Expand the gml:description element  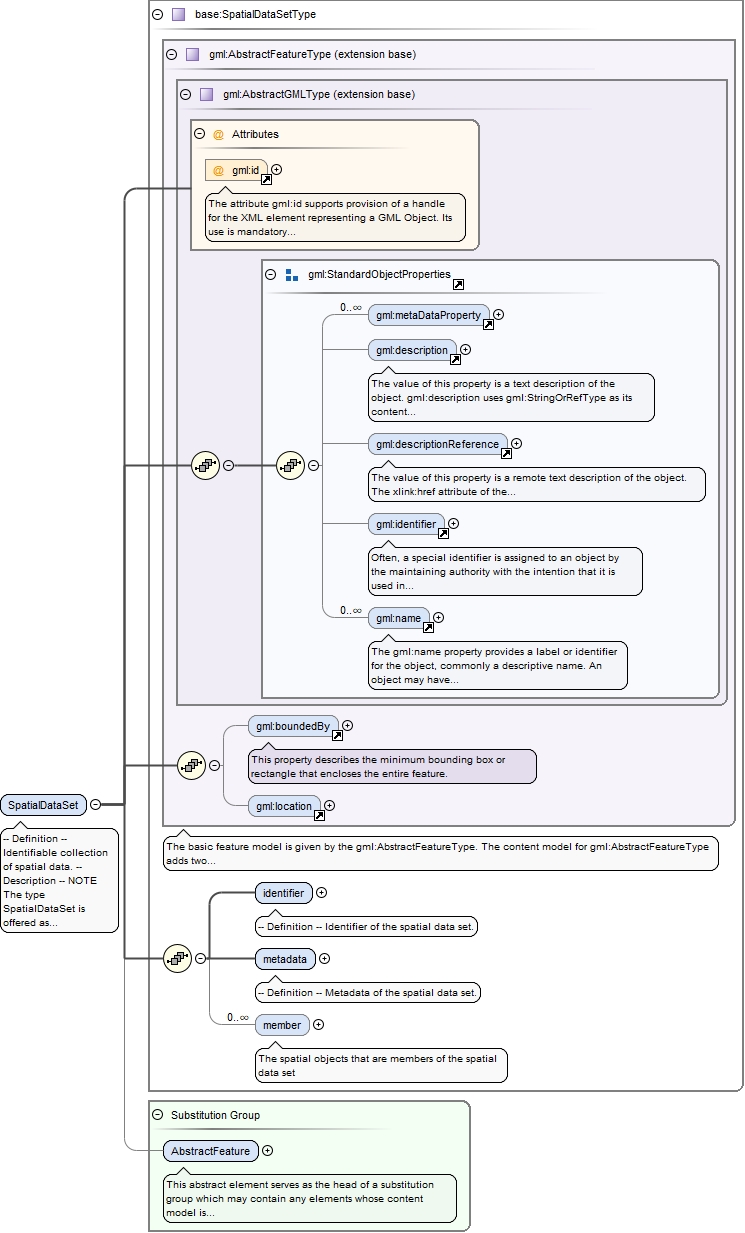[465, 350]
